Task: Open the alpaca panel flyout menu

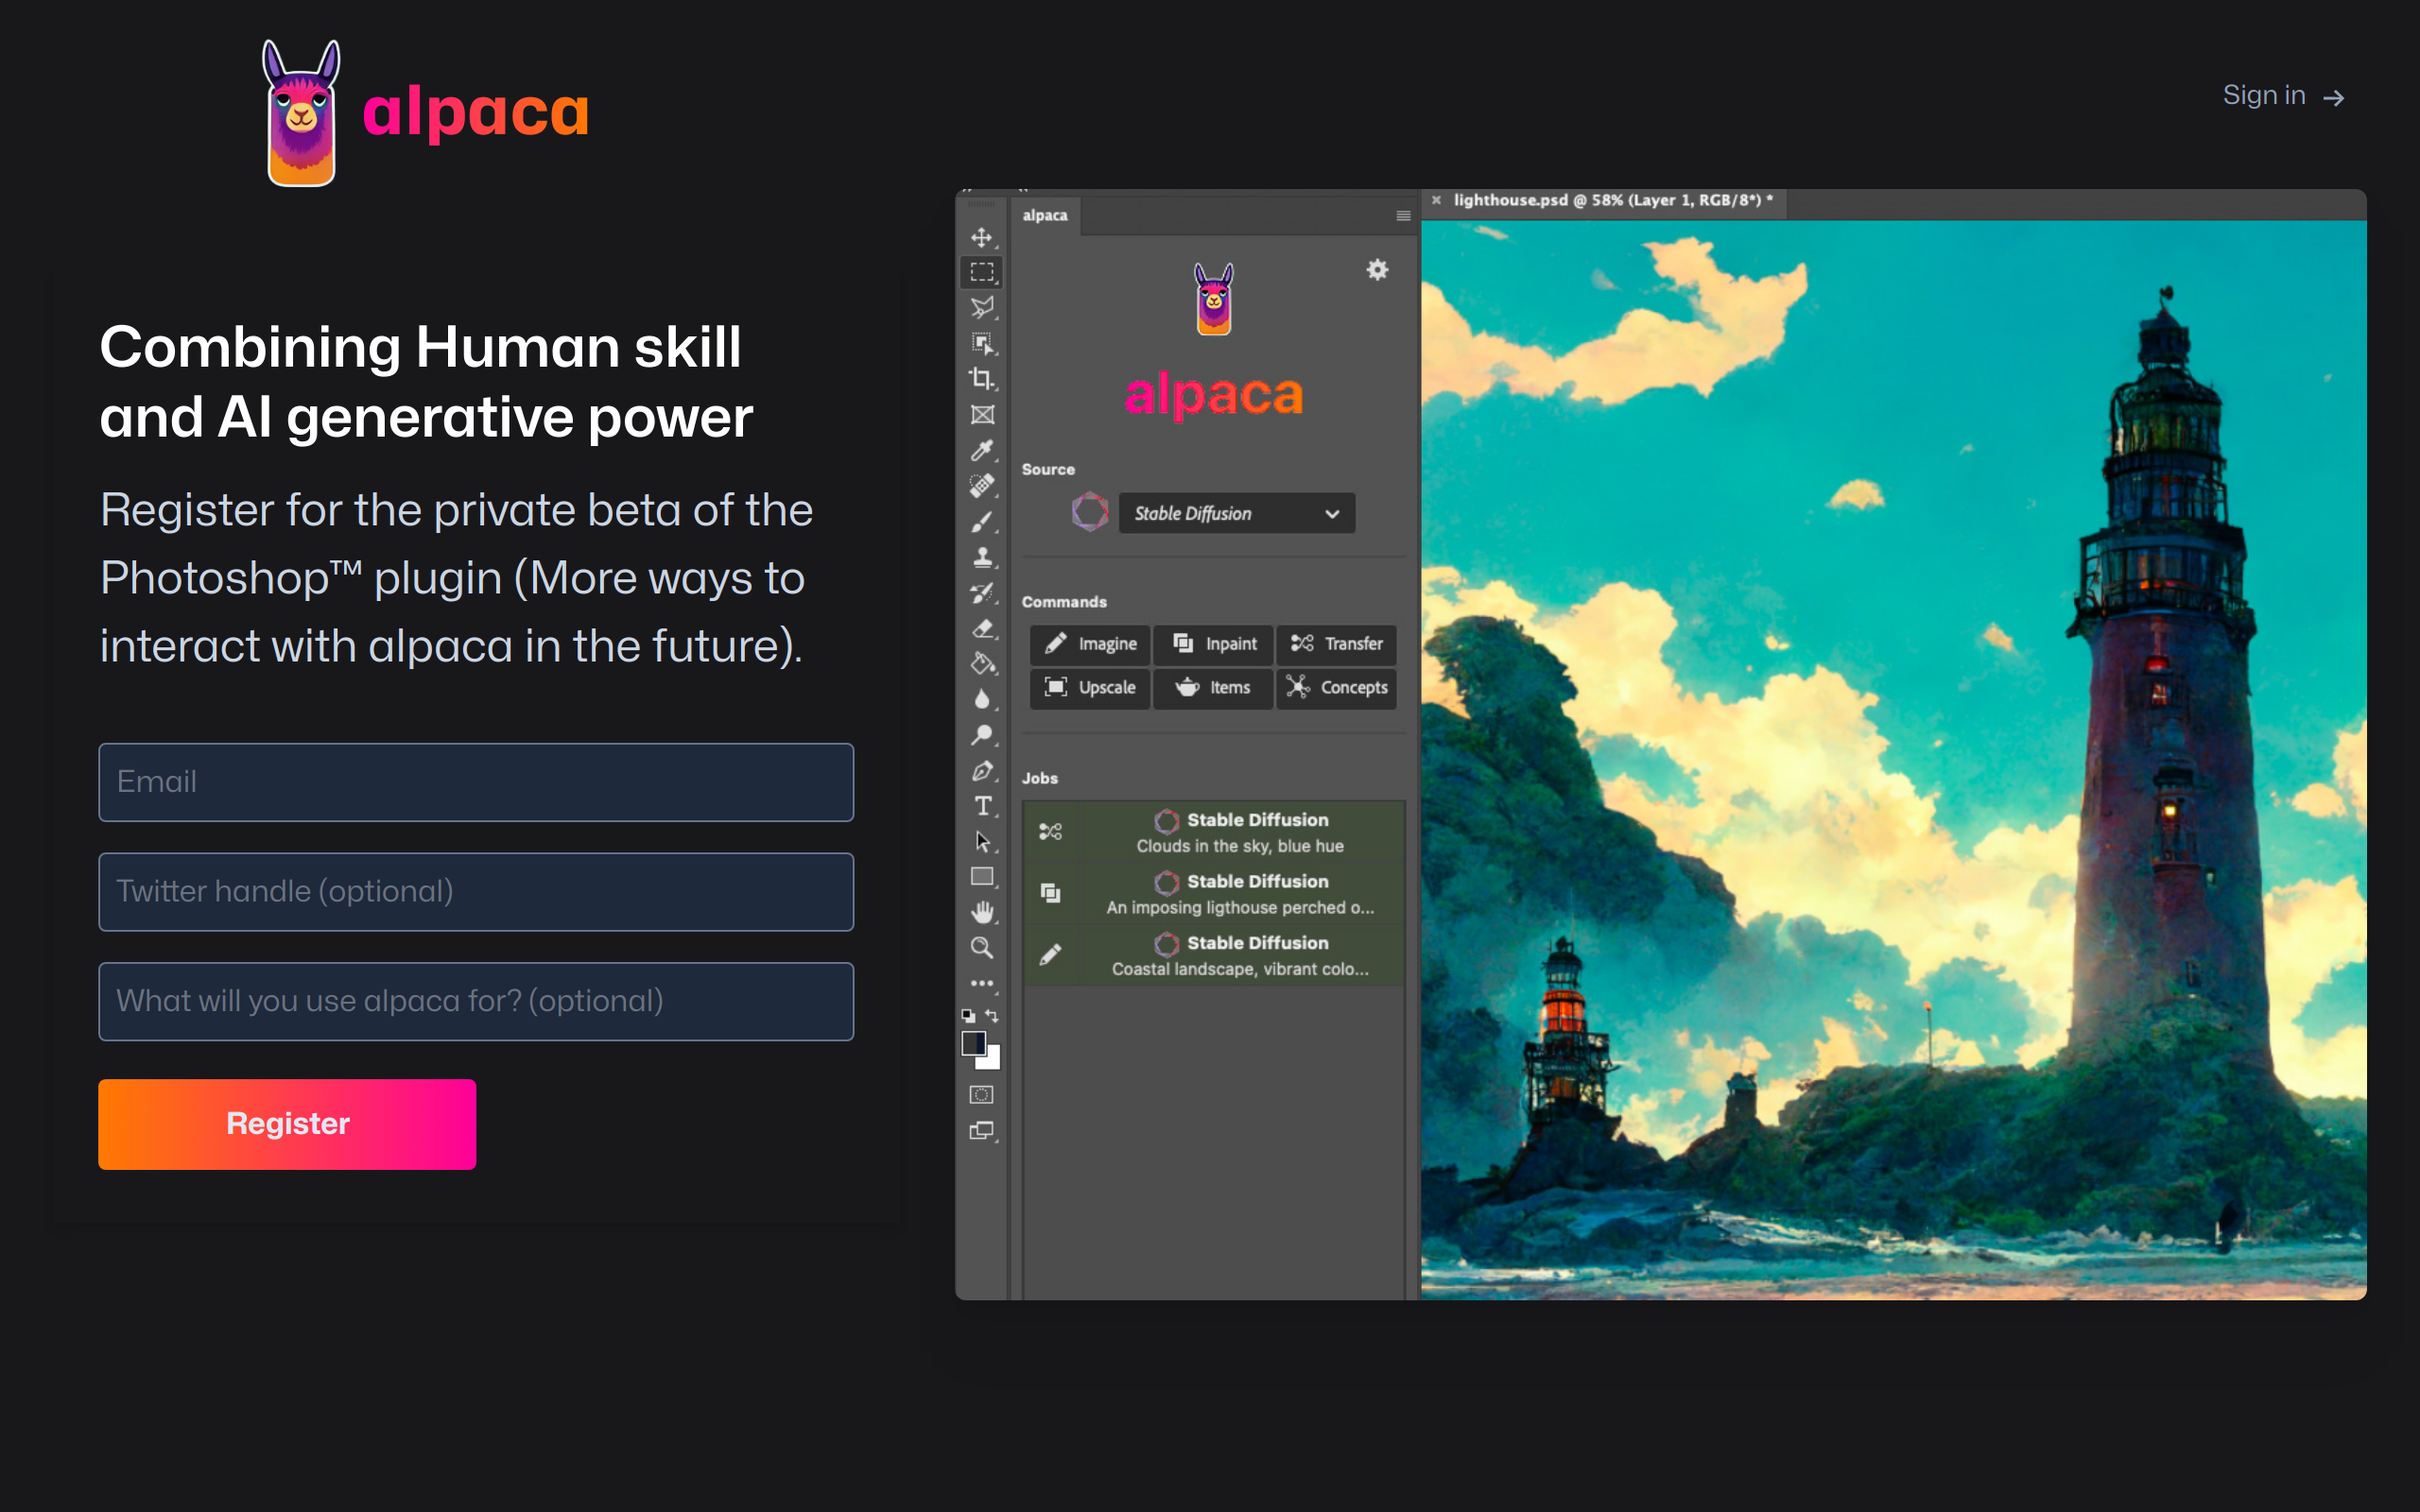Action: pos(1403,216)
